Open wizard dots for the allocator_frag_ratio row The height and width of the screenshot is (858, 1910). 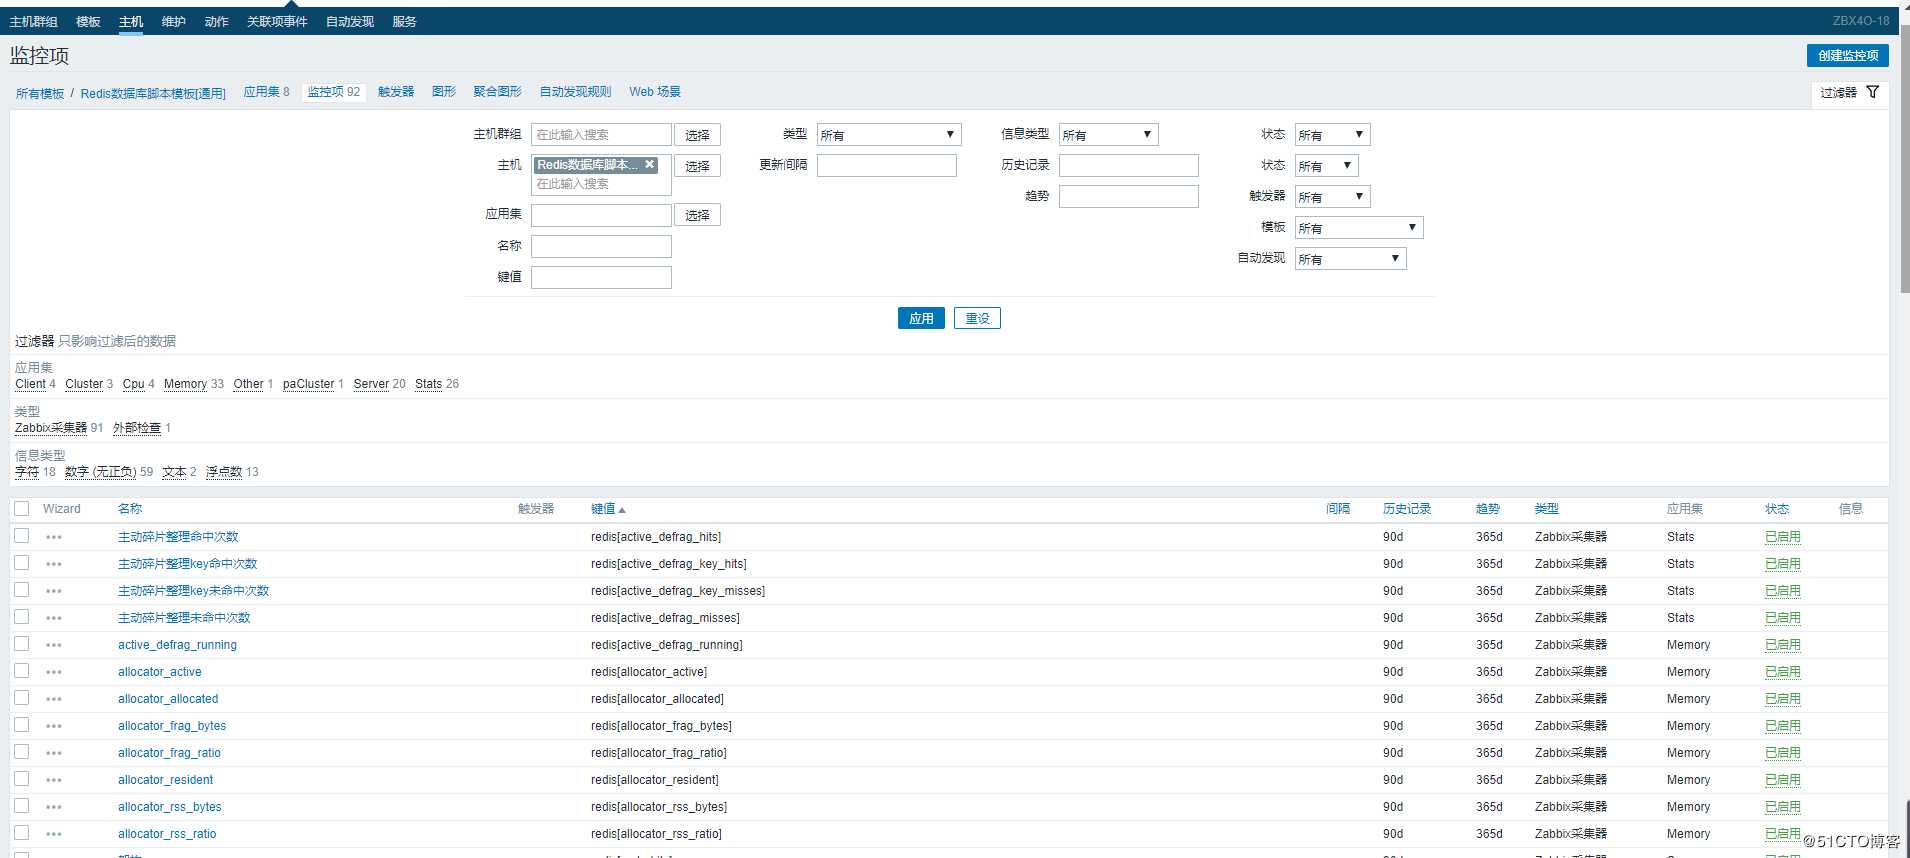[x=54, y=753]
